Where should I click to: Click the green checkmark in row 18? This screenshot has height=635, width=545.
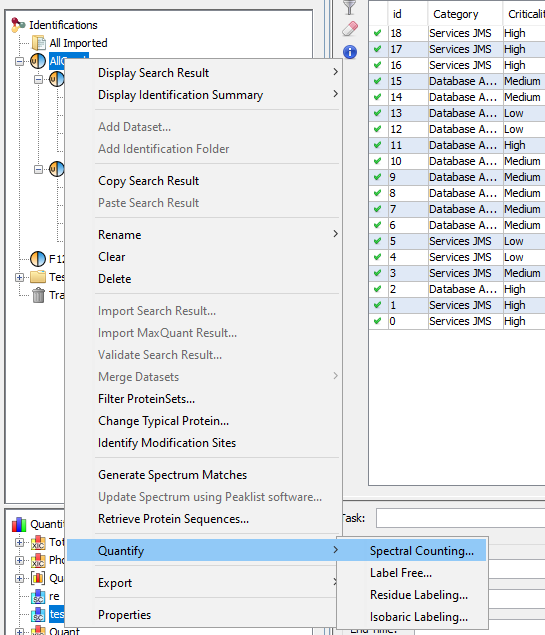(x=377, y=33)
